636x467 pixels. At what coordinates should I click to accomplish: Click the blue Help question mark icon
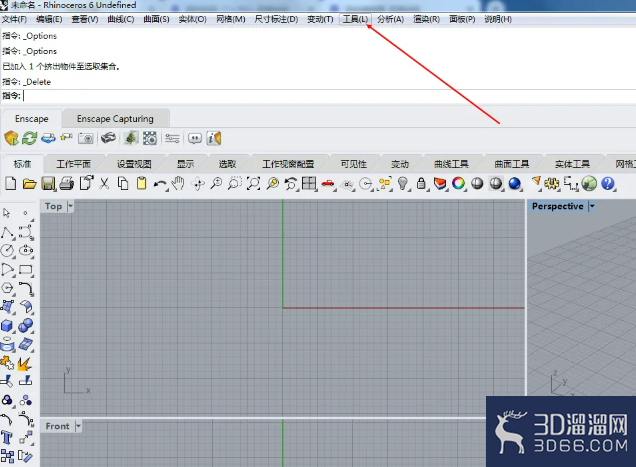click(608, 184)
